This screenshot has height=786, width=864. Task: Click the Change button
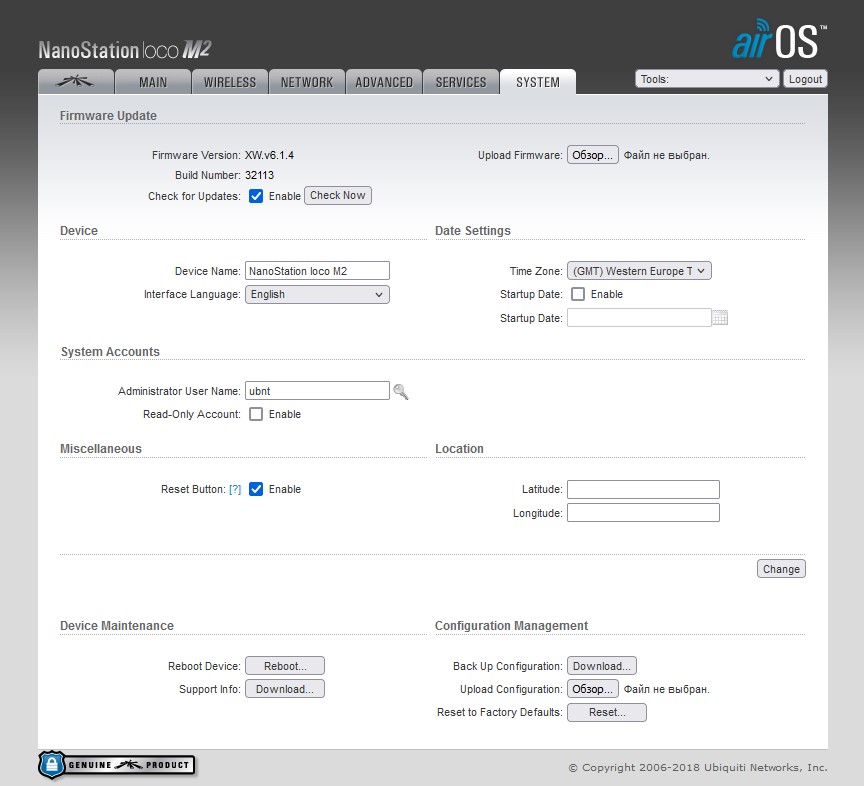781,569
